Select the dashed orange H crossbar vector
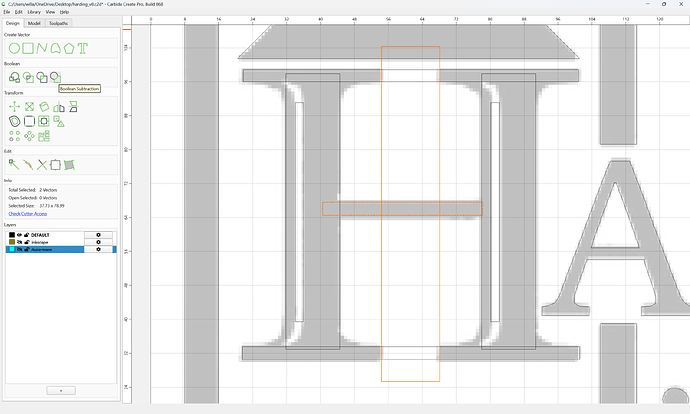The width and height of the screenshot is (690, 414). (402, 209)
